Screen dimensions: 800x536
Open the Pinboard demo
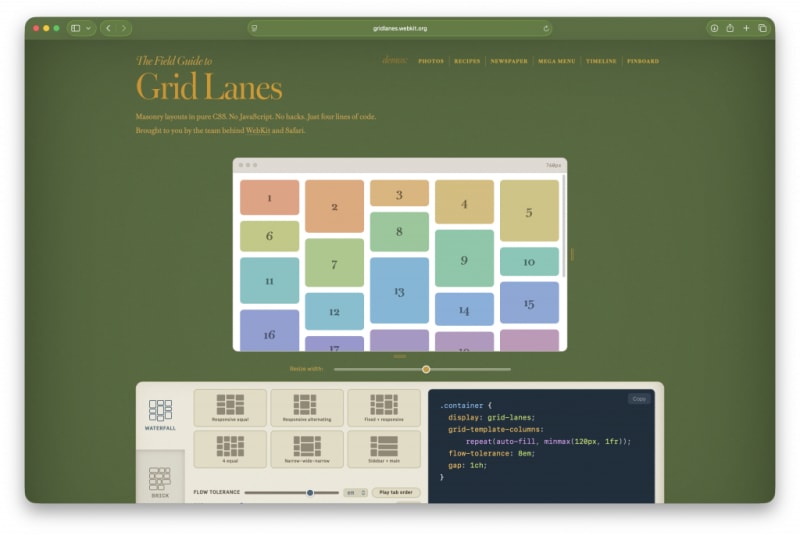coord(643,61)
